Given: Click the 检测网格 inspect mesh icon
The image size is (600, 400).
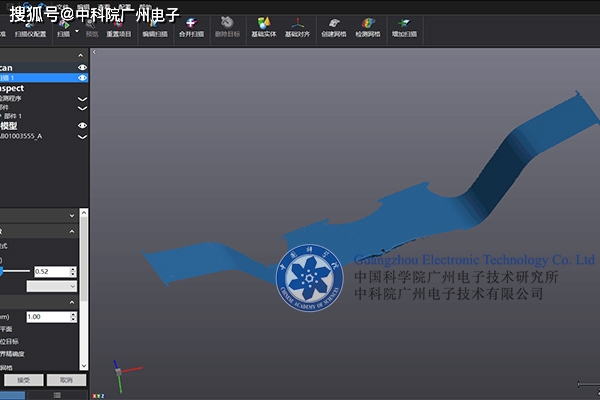Looking at the screenshot, I should pos(368,25).
